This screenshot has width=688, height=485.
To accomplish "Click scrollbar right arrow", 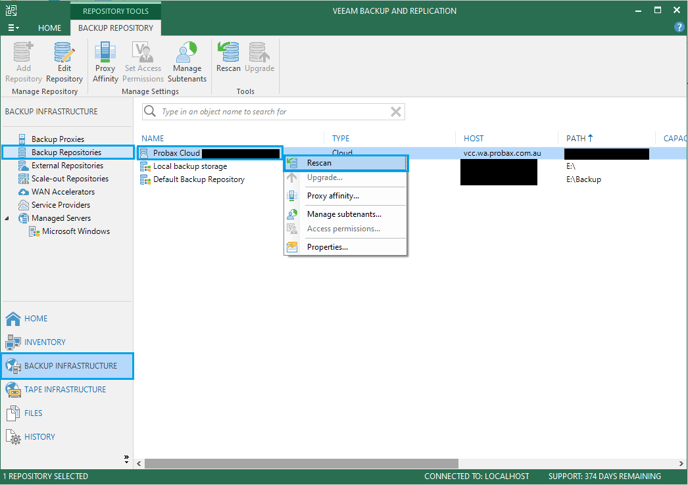I will tap(681, 463).
